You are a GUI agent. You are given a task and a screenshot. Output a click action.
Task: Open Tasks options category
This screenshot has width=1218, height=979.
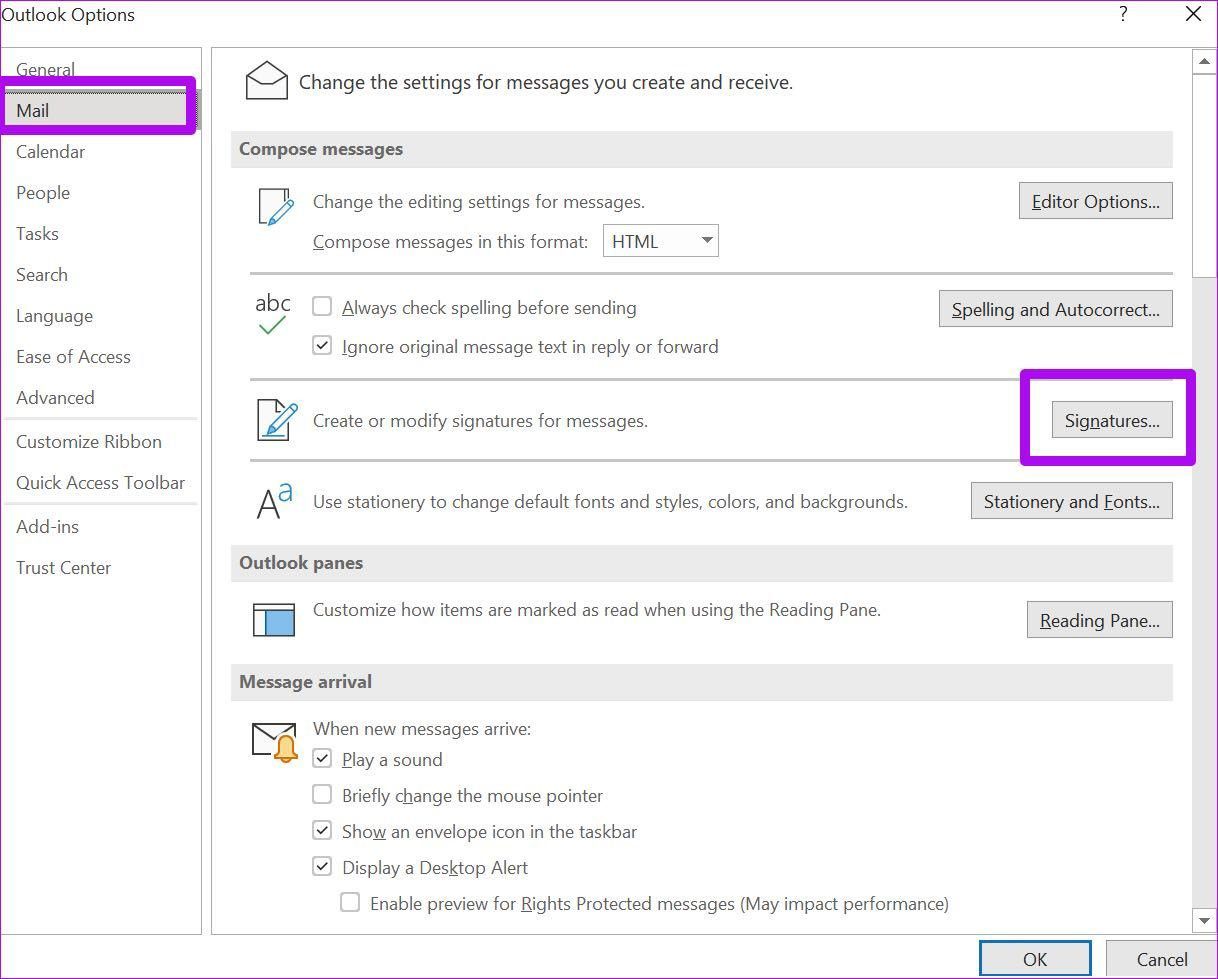[100, 233]
